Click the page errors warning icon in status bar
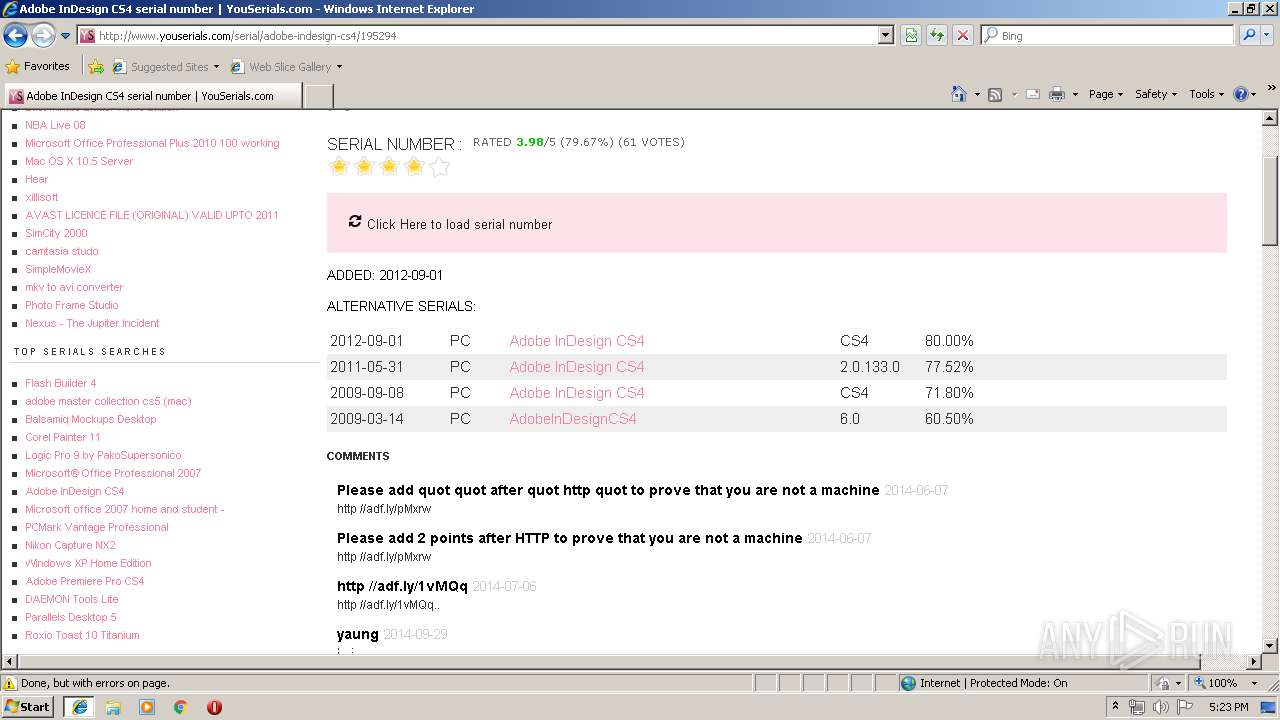The height and width of the screenshot is (720, 1280). tap(10, 683)
